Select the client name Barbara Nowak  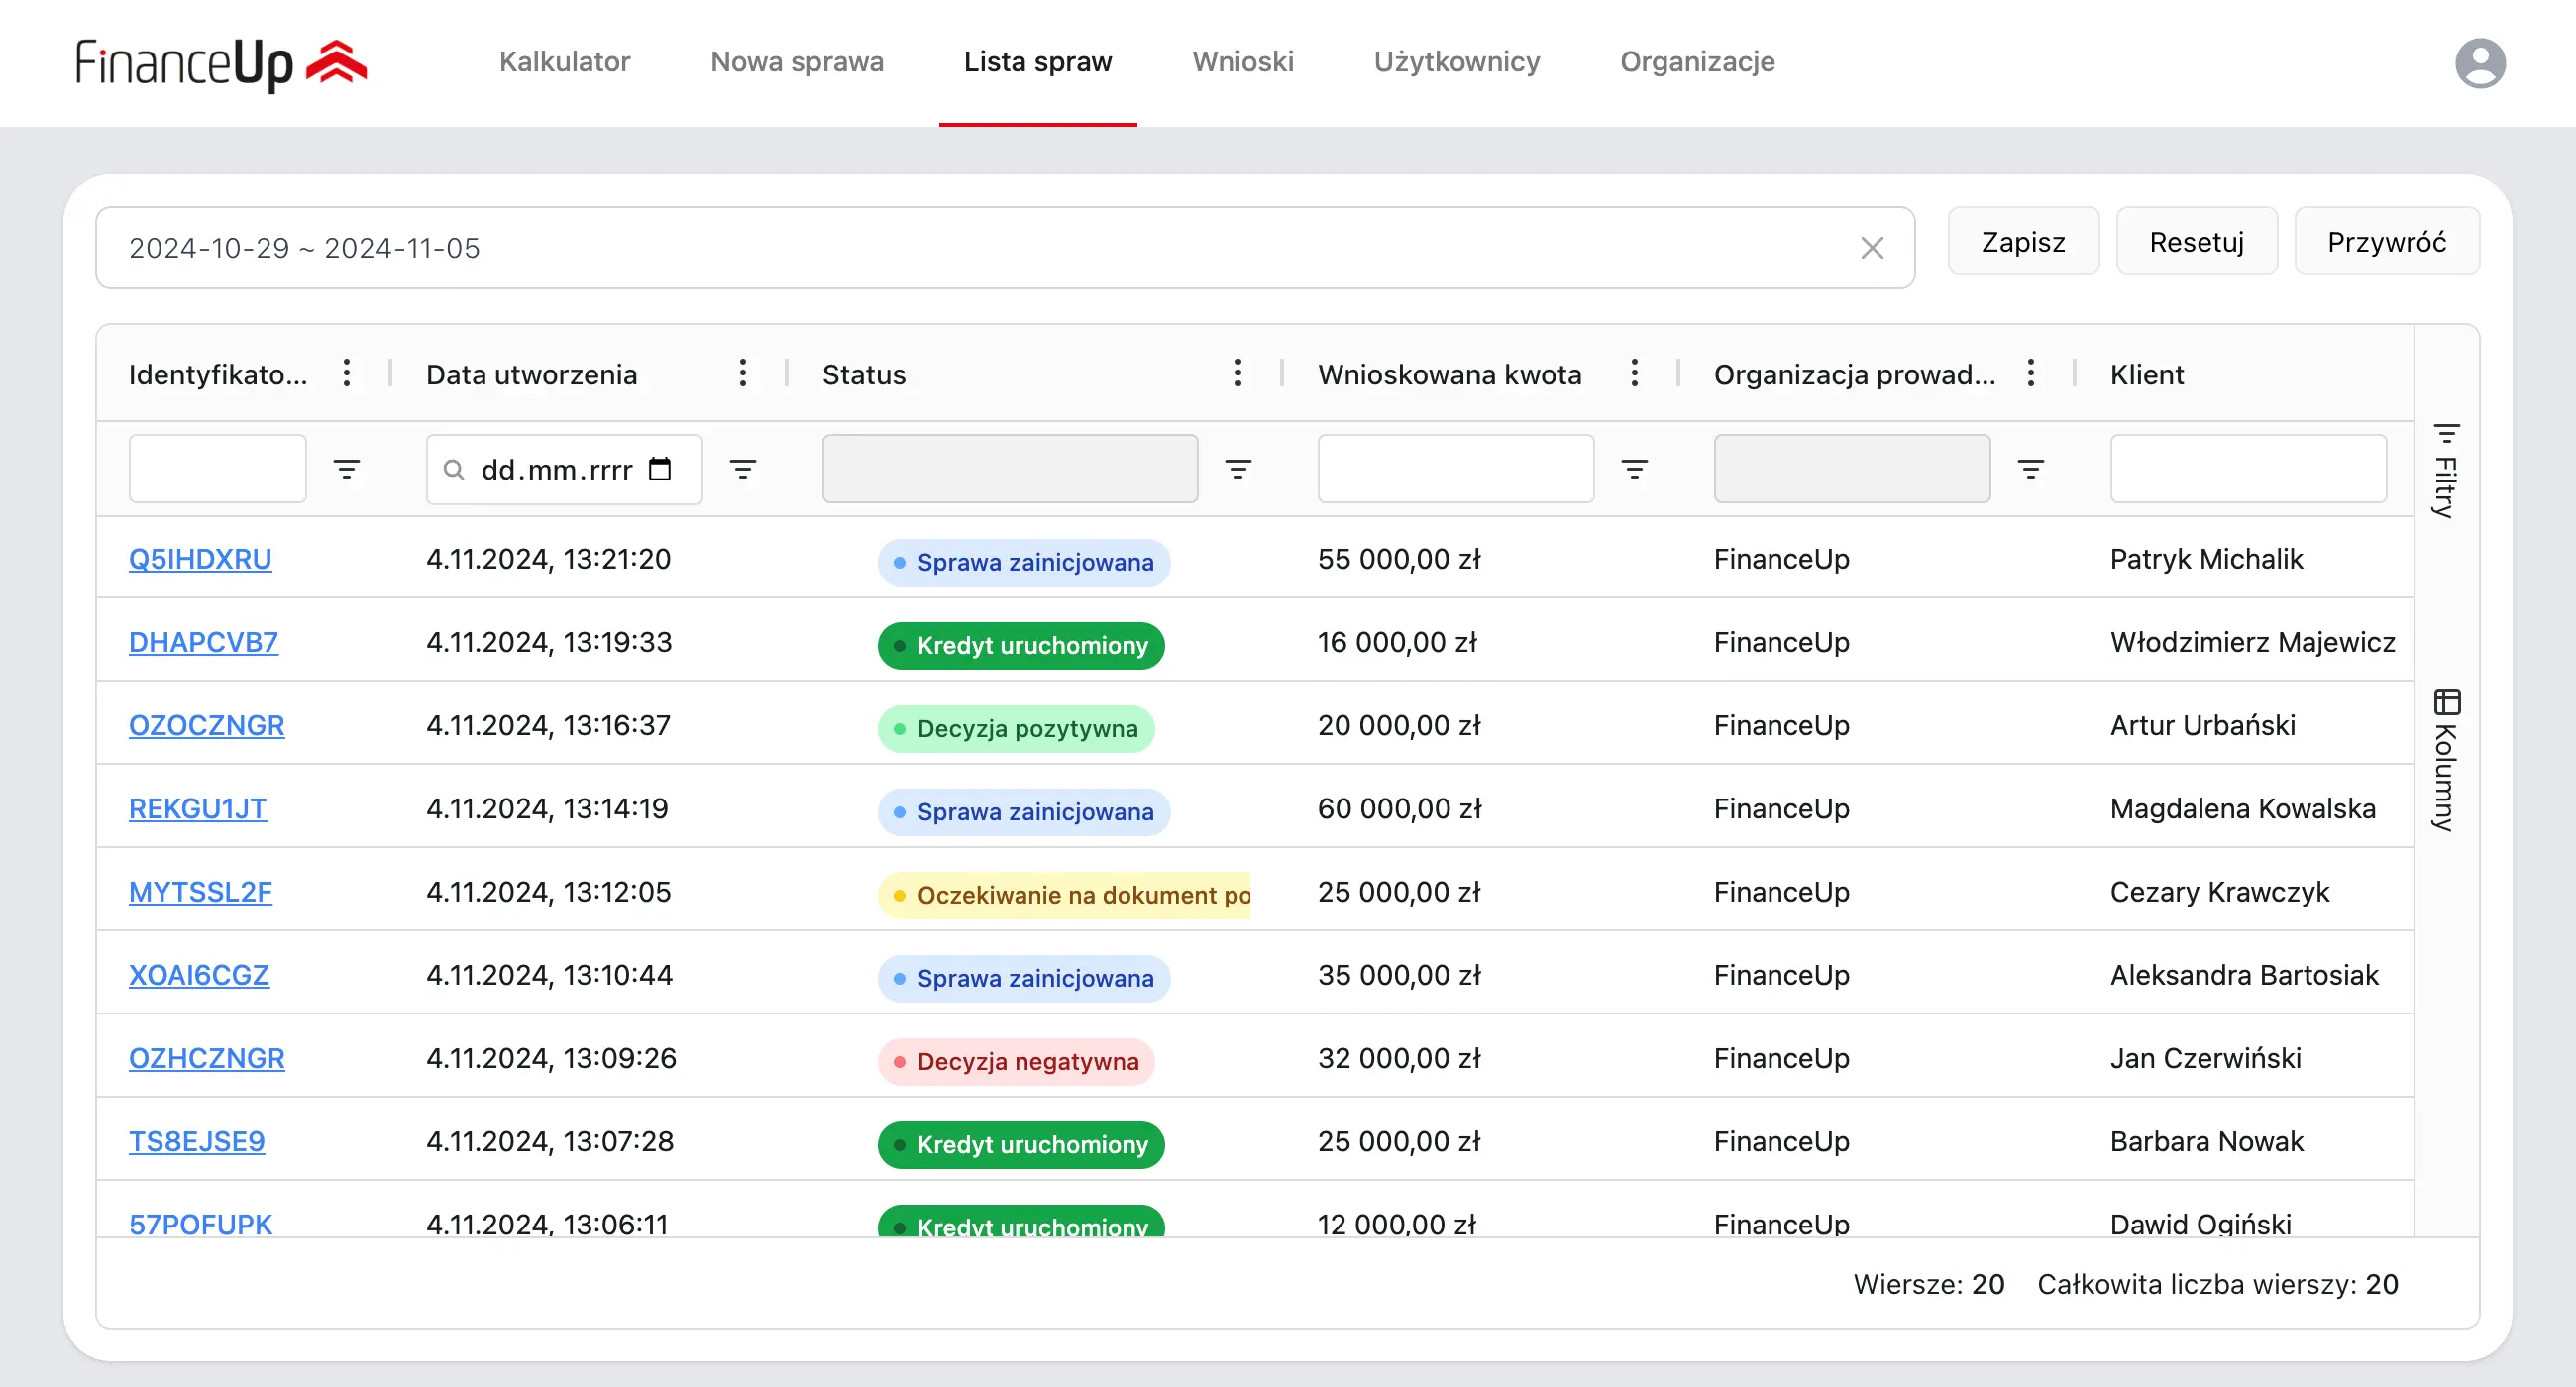[2206, 1141]
